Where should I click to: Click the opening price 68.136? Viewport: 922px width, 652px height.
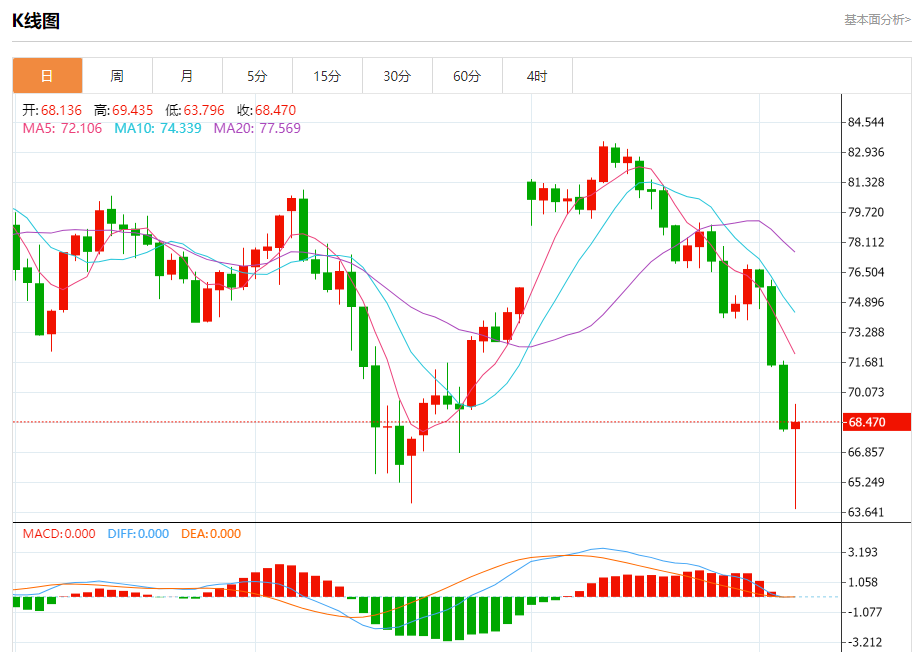pyautogui.click(x=61, y=110)
